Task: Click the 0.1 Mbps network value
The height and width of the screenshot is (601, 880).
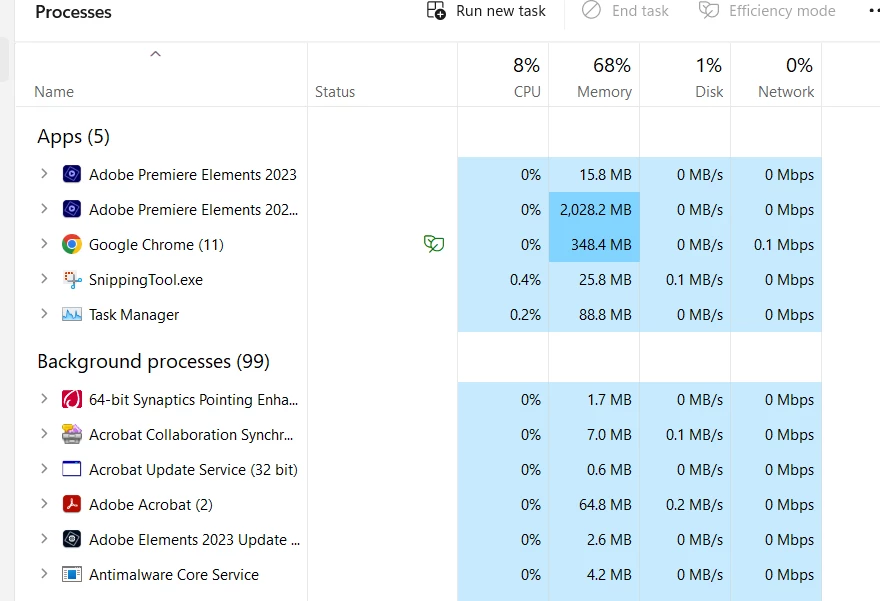Action: [x=783, y=245]
